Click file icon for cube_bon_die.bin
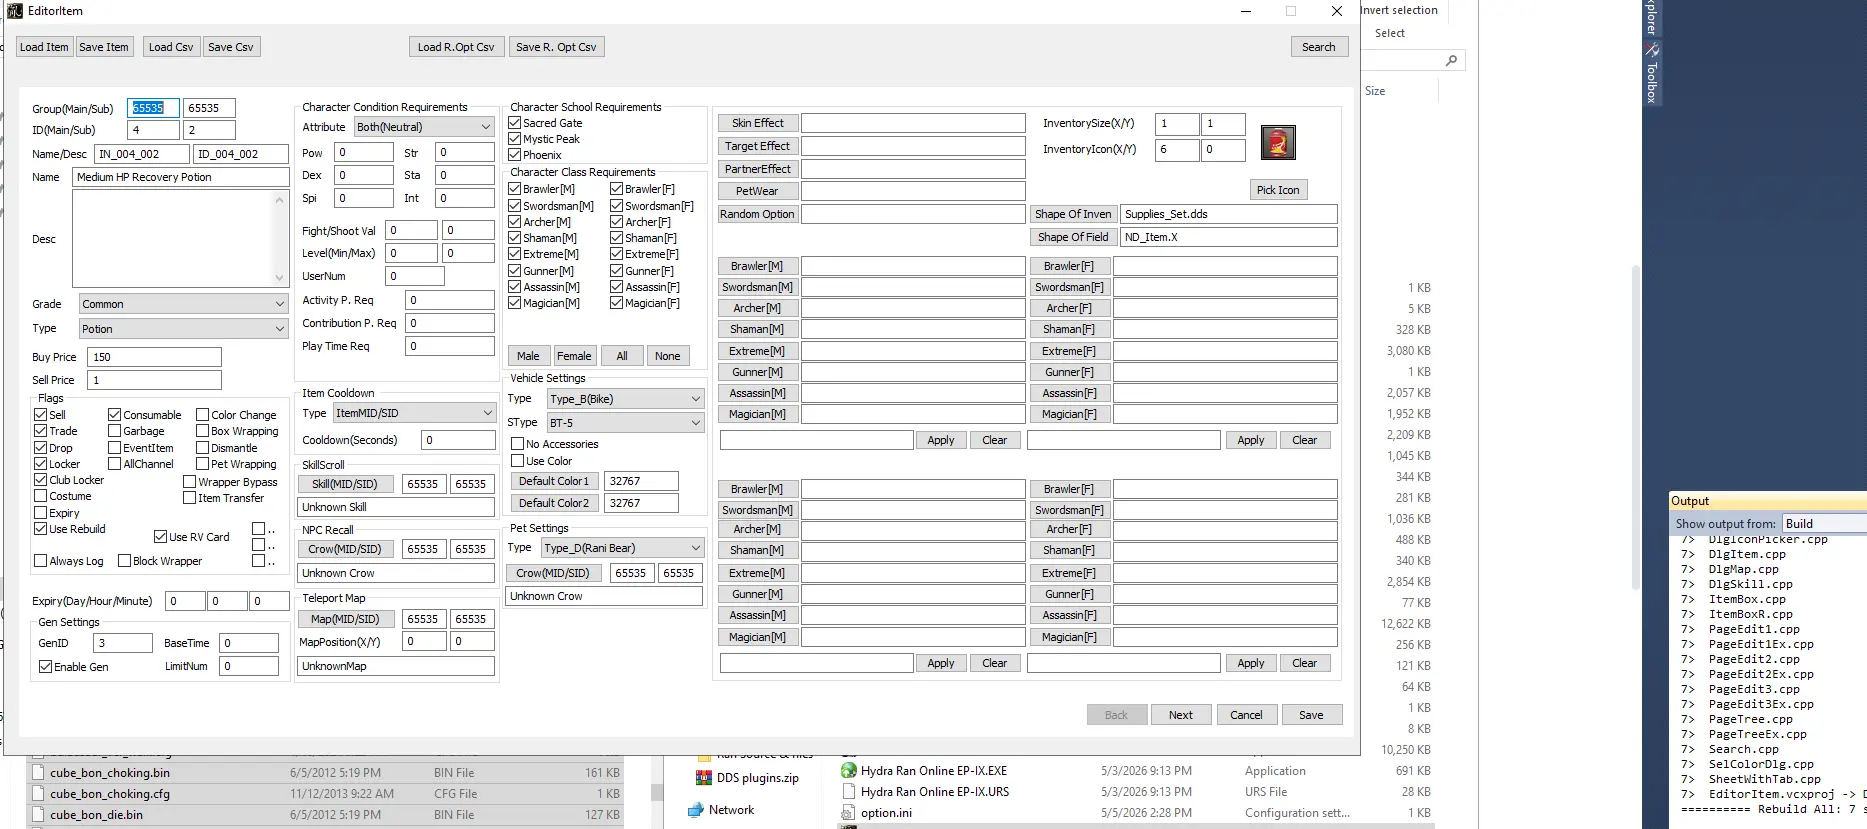This screenshot has width=1867, height=829. [x=38, y=815]
